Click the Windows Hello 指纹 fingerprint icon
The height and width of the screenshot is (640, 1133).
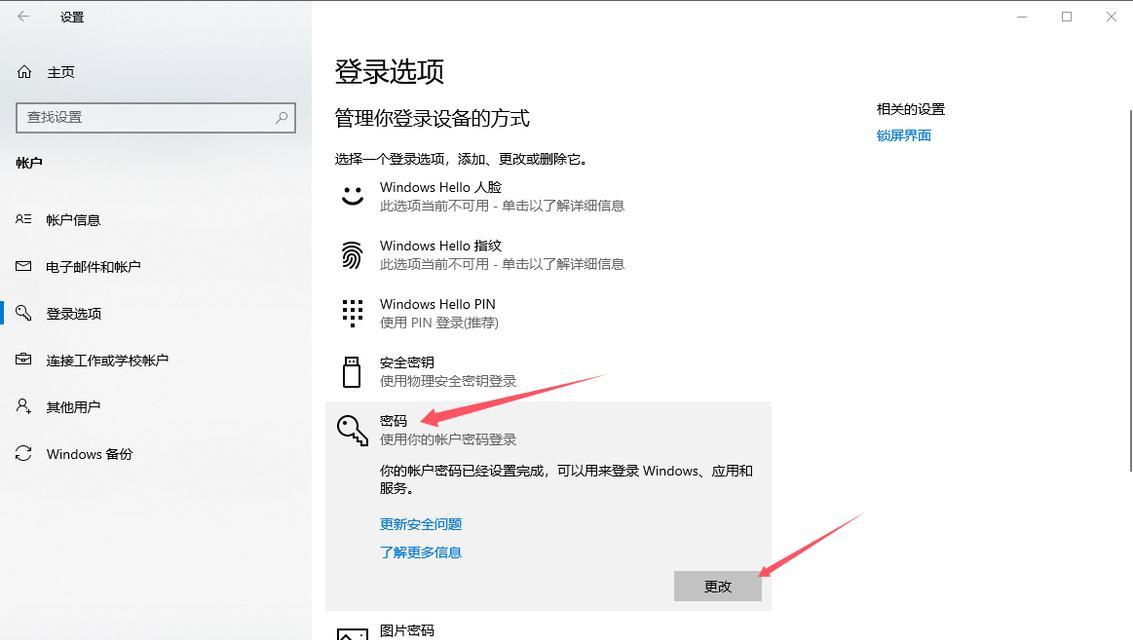pos(353,255)
